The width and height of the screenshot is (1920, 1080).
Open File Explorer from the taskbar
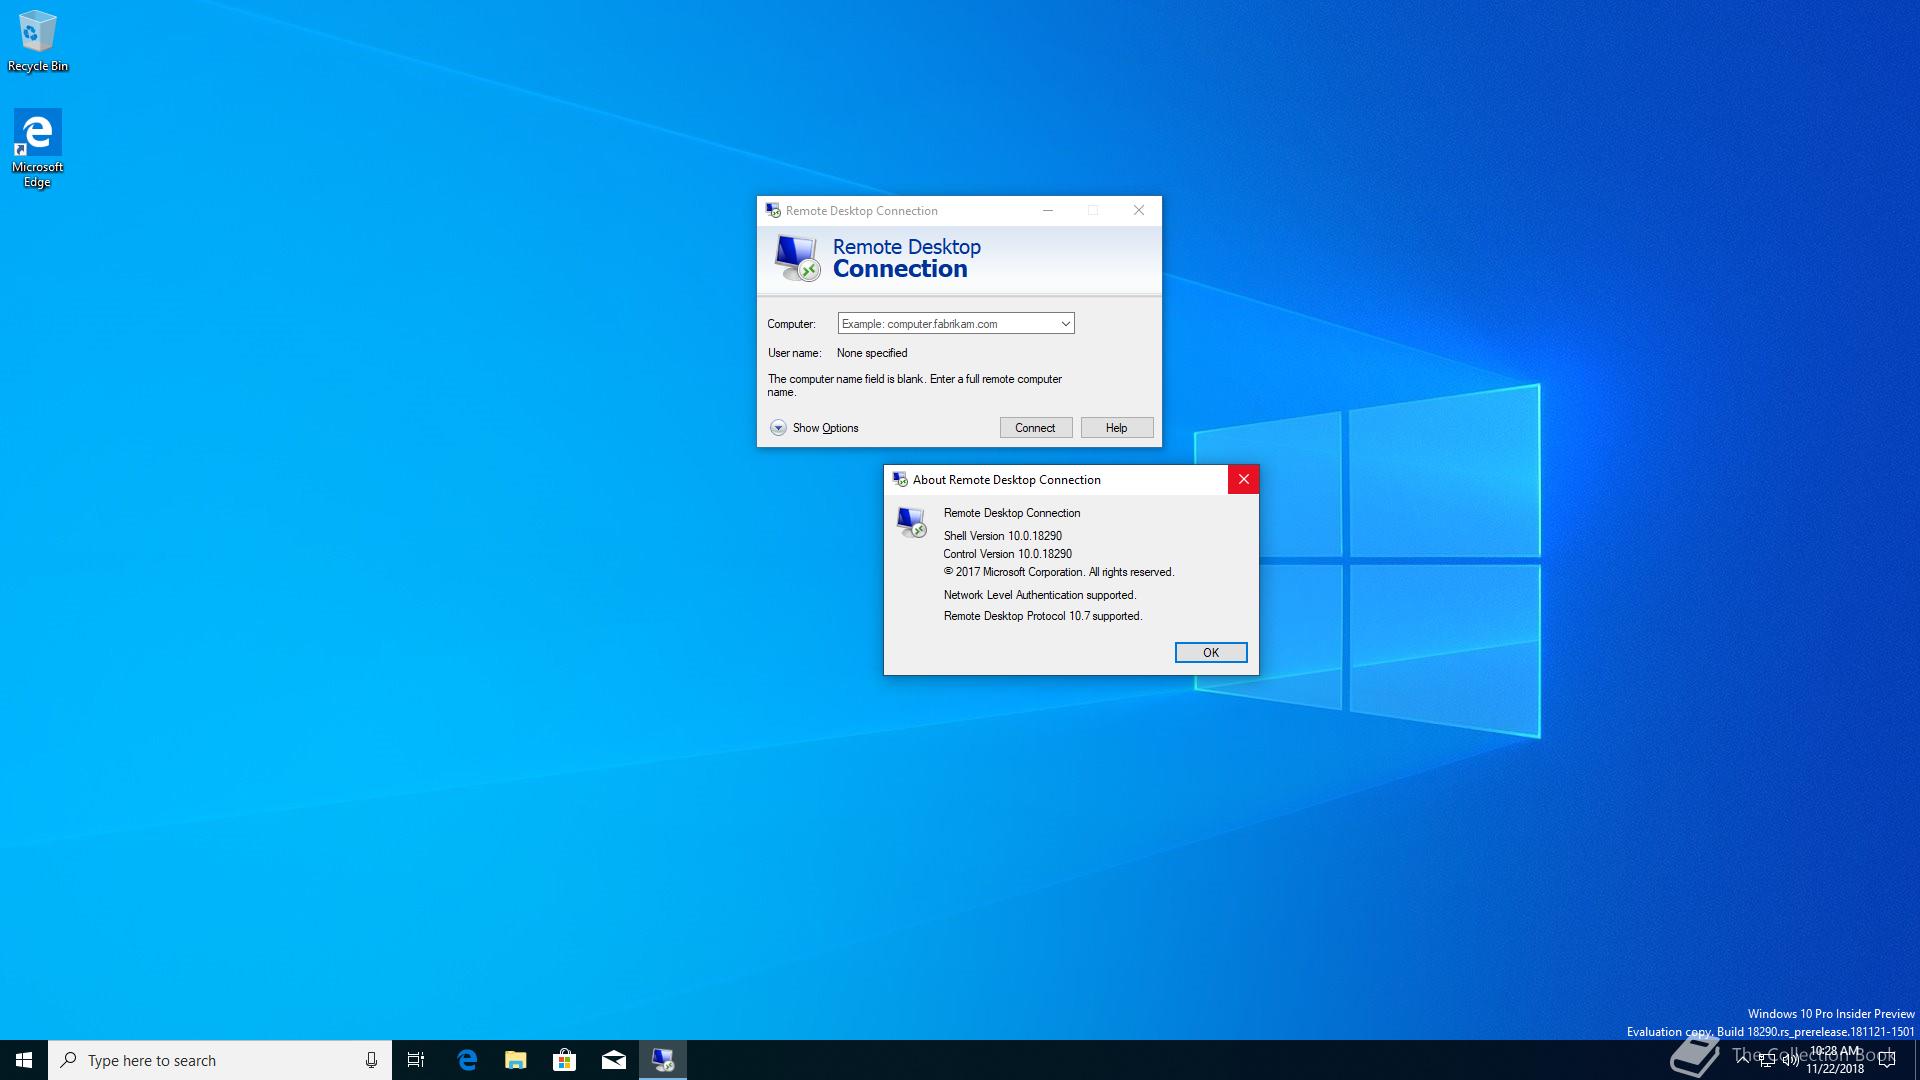pos(515,1060)
